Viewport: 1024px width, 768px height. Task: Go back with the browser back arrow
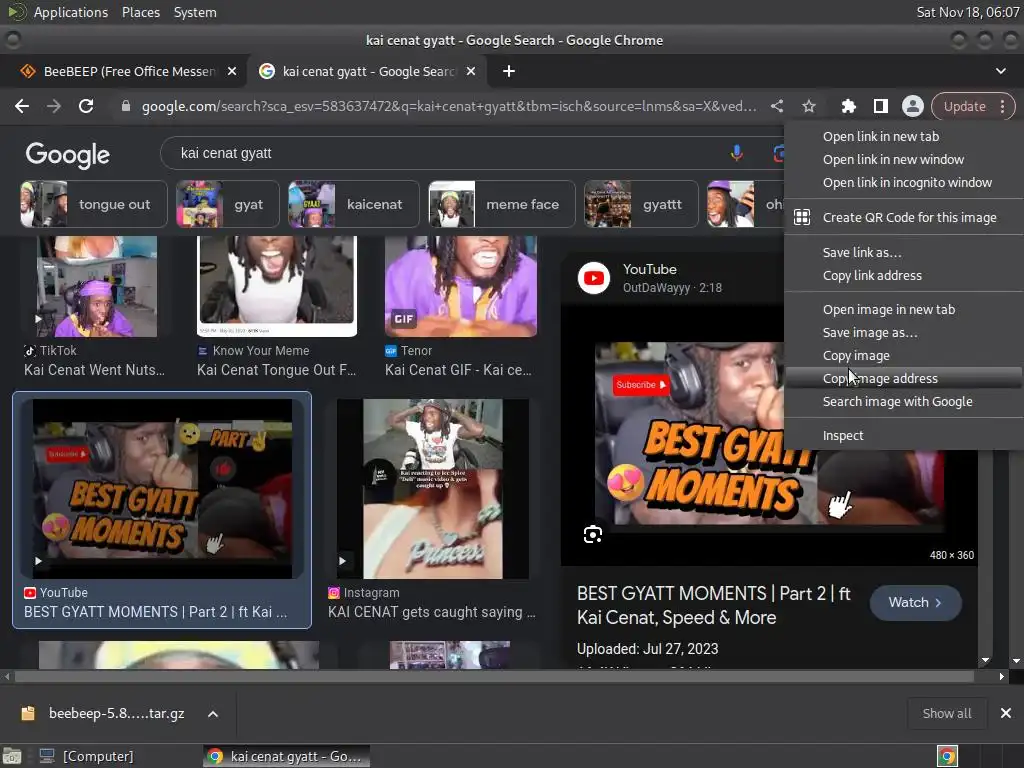(x=22, y=106)
